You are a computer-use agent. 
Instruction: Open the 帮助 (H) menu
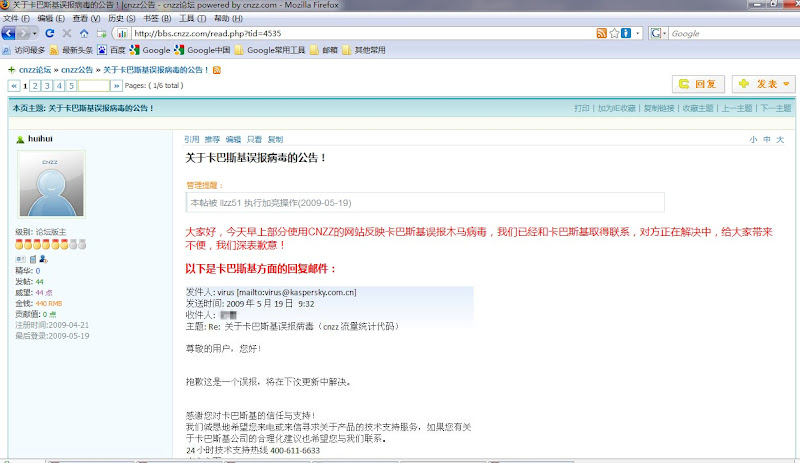click(228, 18)
